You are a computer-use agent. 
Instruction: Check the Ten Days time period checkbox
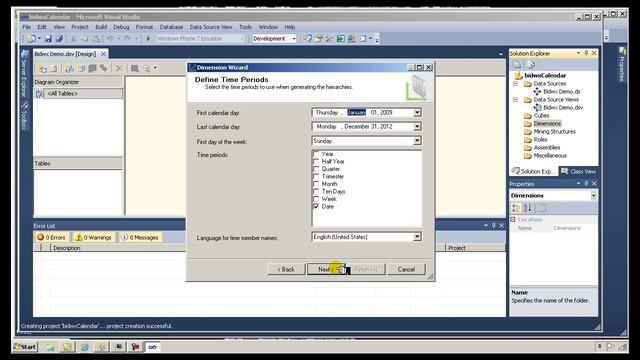point(316,191)
